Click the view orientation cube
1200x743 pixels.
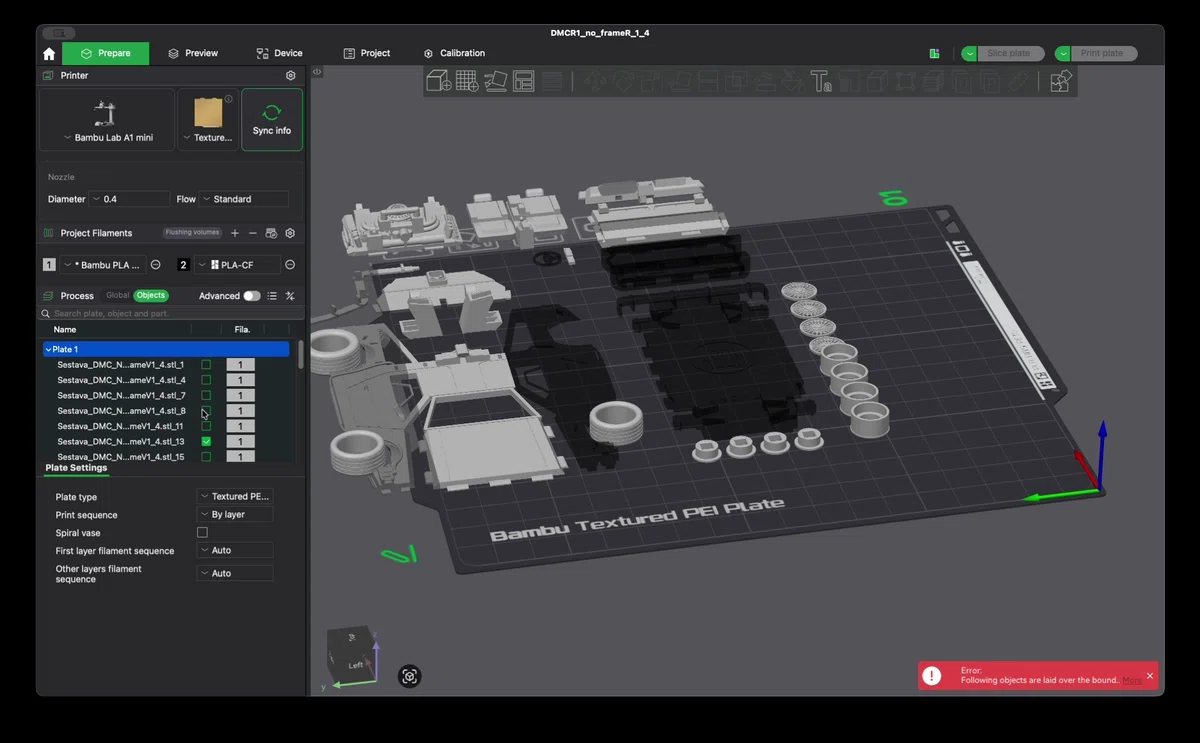[x=353, y=654]
